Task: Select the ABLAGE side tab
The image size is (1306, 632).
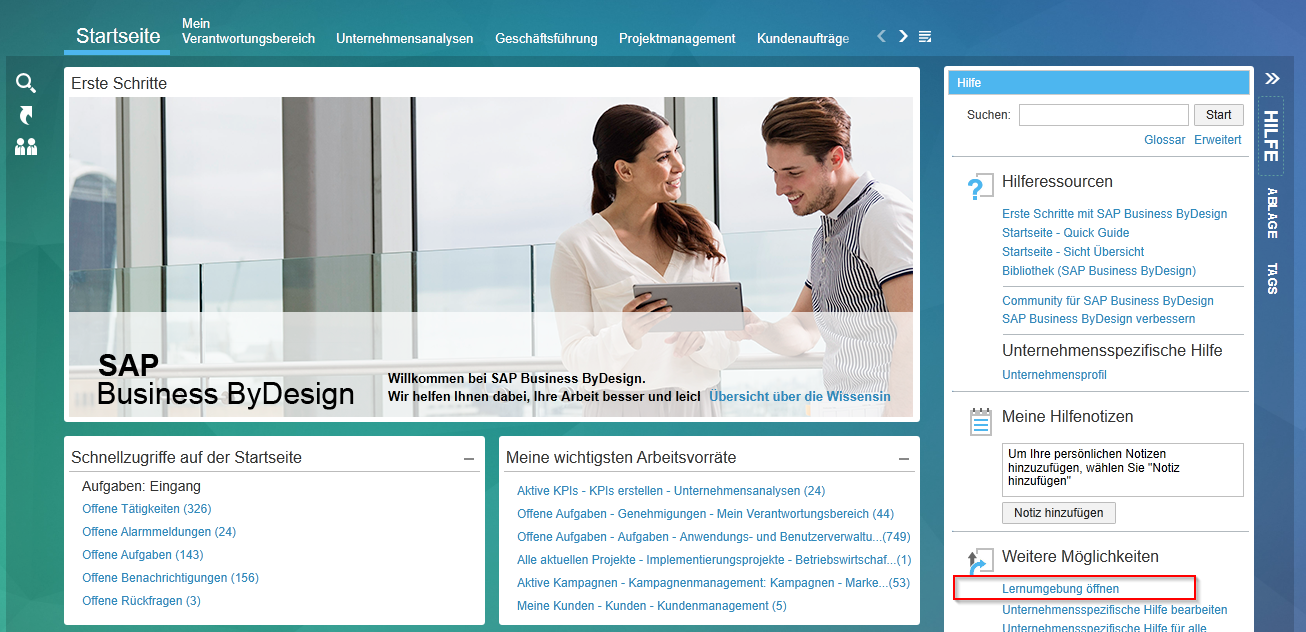Action: (1272, 213)
